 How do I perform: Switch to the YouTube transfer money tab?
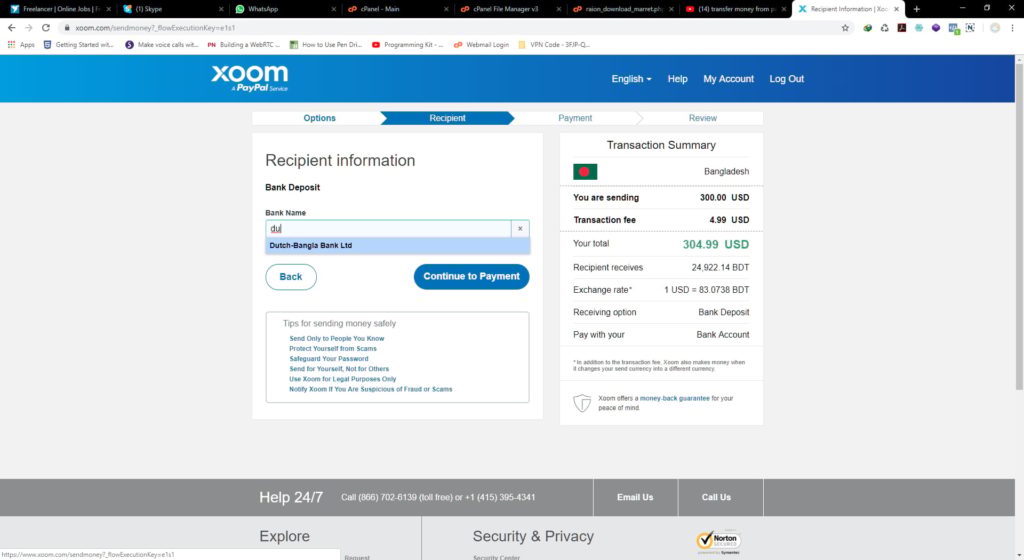[734, 9]
